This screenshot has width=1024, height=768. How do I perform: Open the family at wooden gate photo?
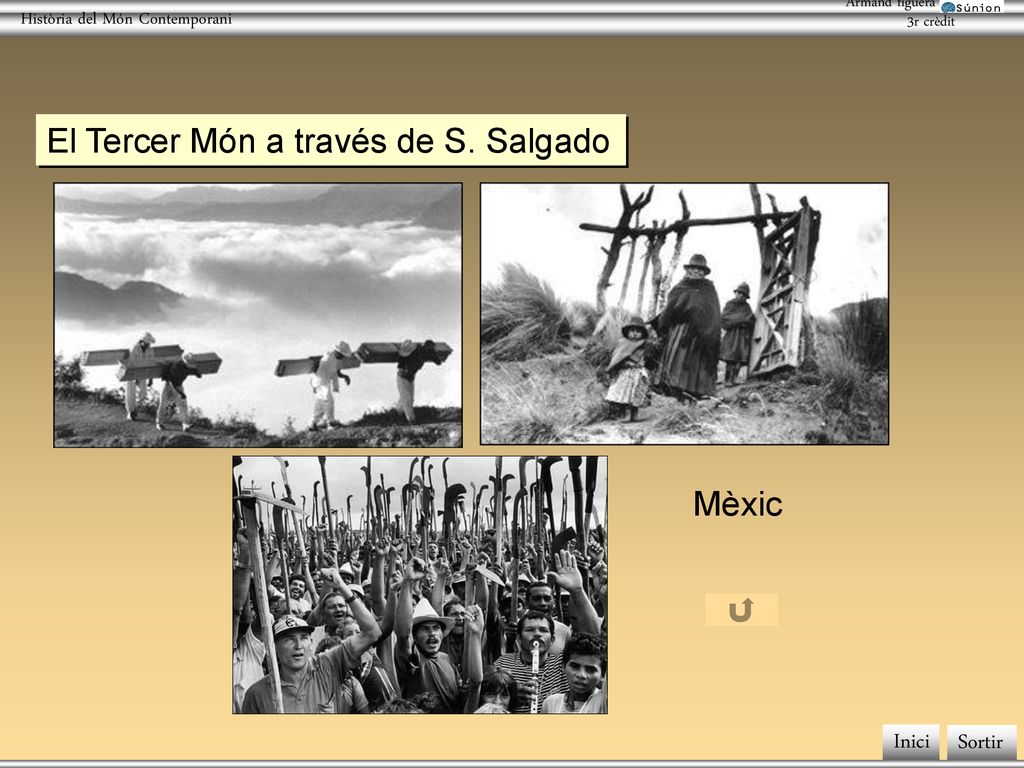[x=684, y=314]
